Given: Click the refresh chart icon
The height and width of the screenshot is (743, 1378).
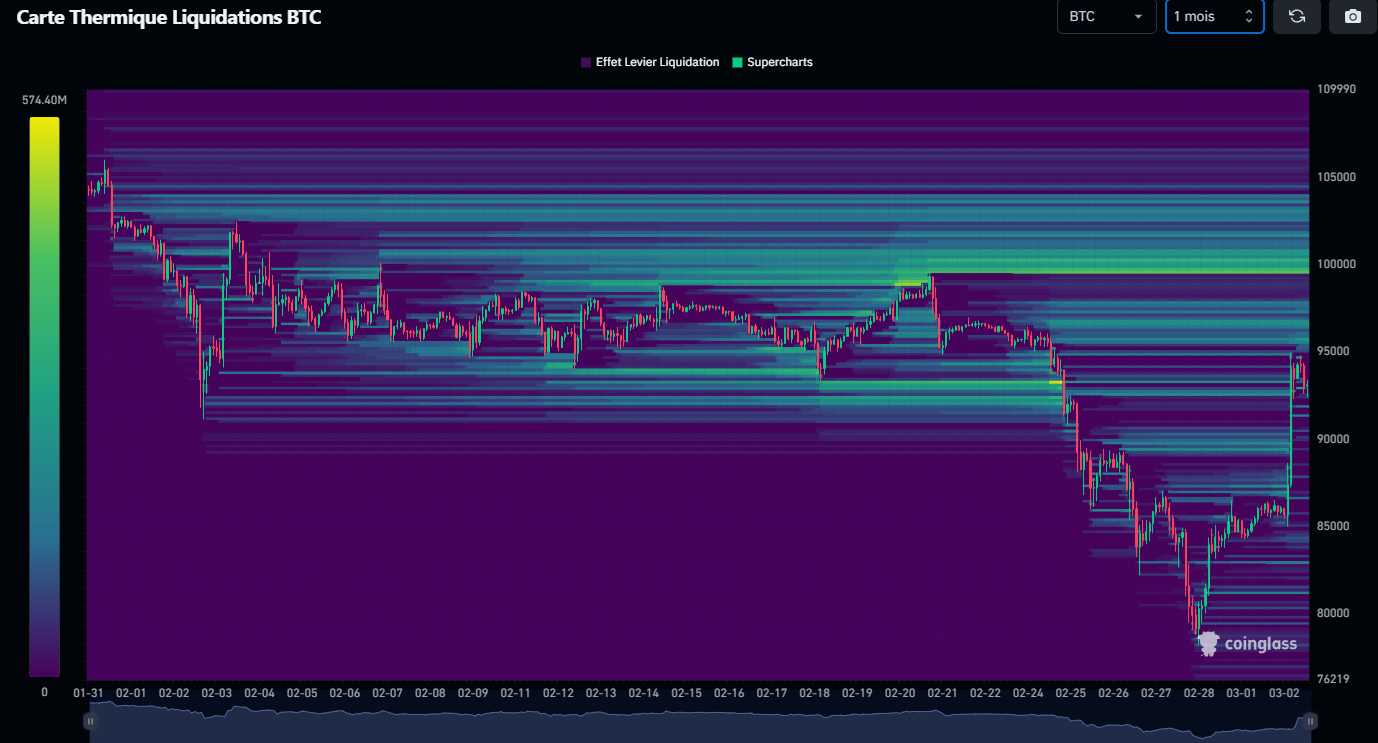Looking at the screenshot, I should click(x=1297, y=17).
